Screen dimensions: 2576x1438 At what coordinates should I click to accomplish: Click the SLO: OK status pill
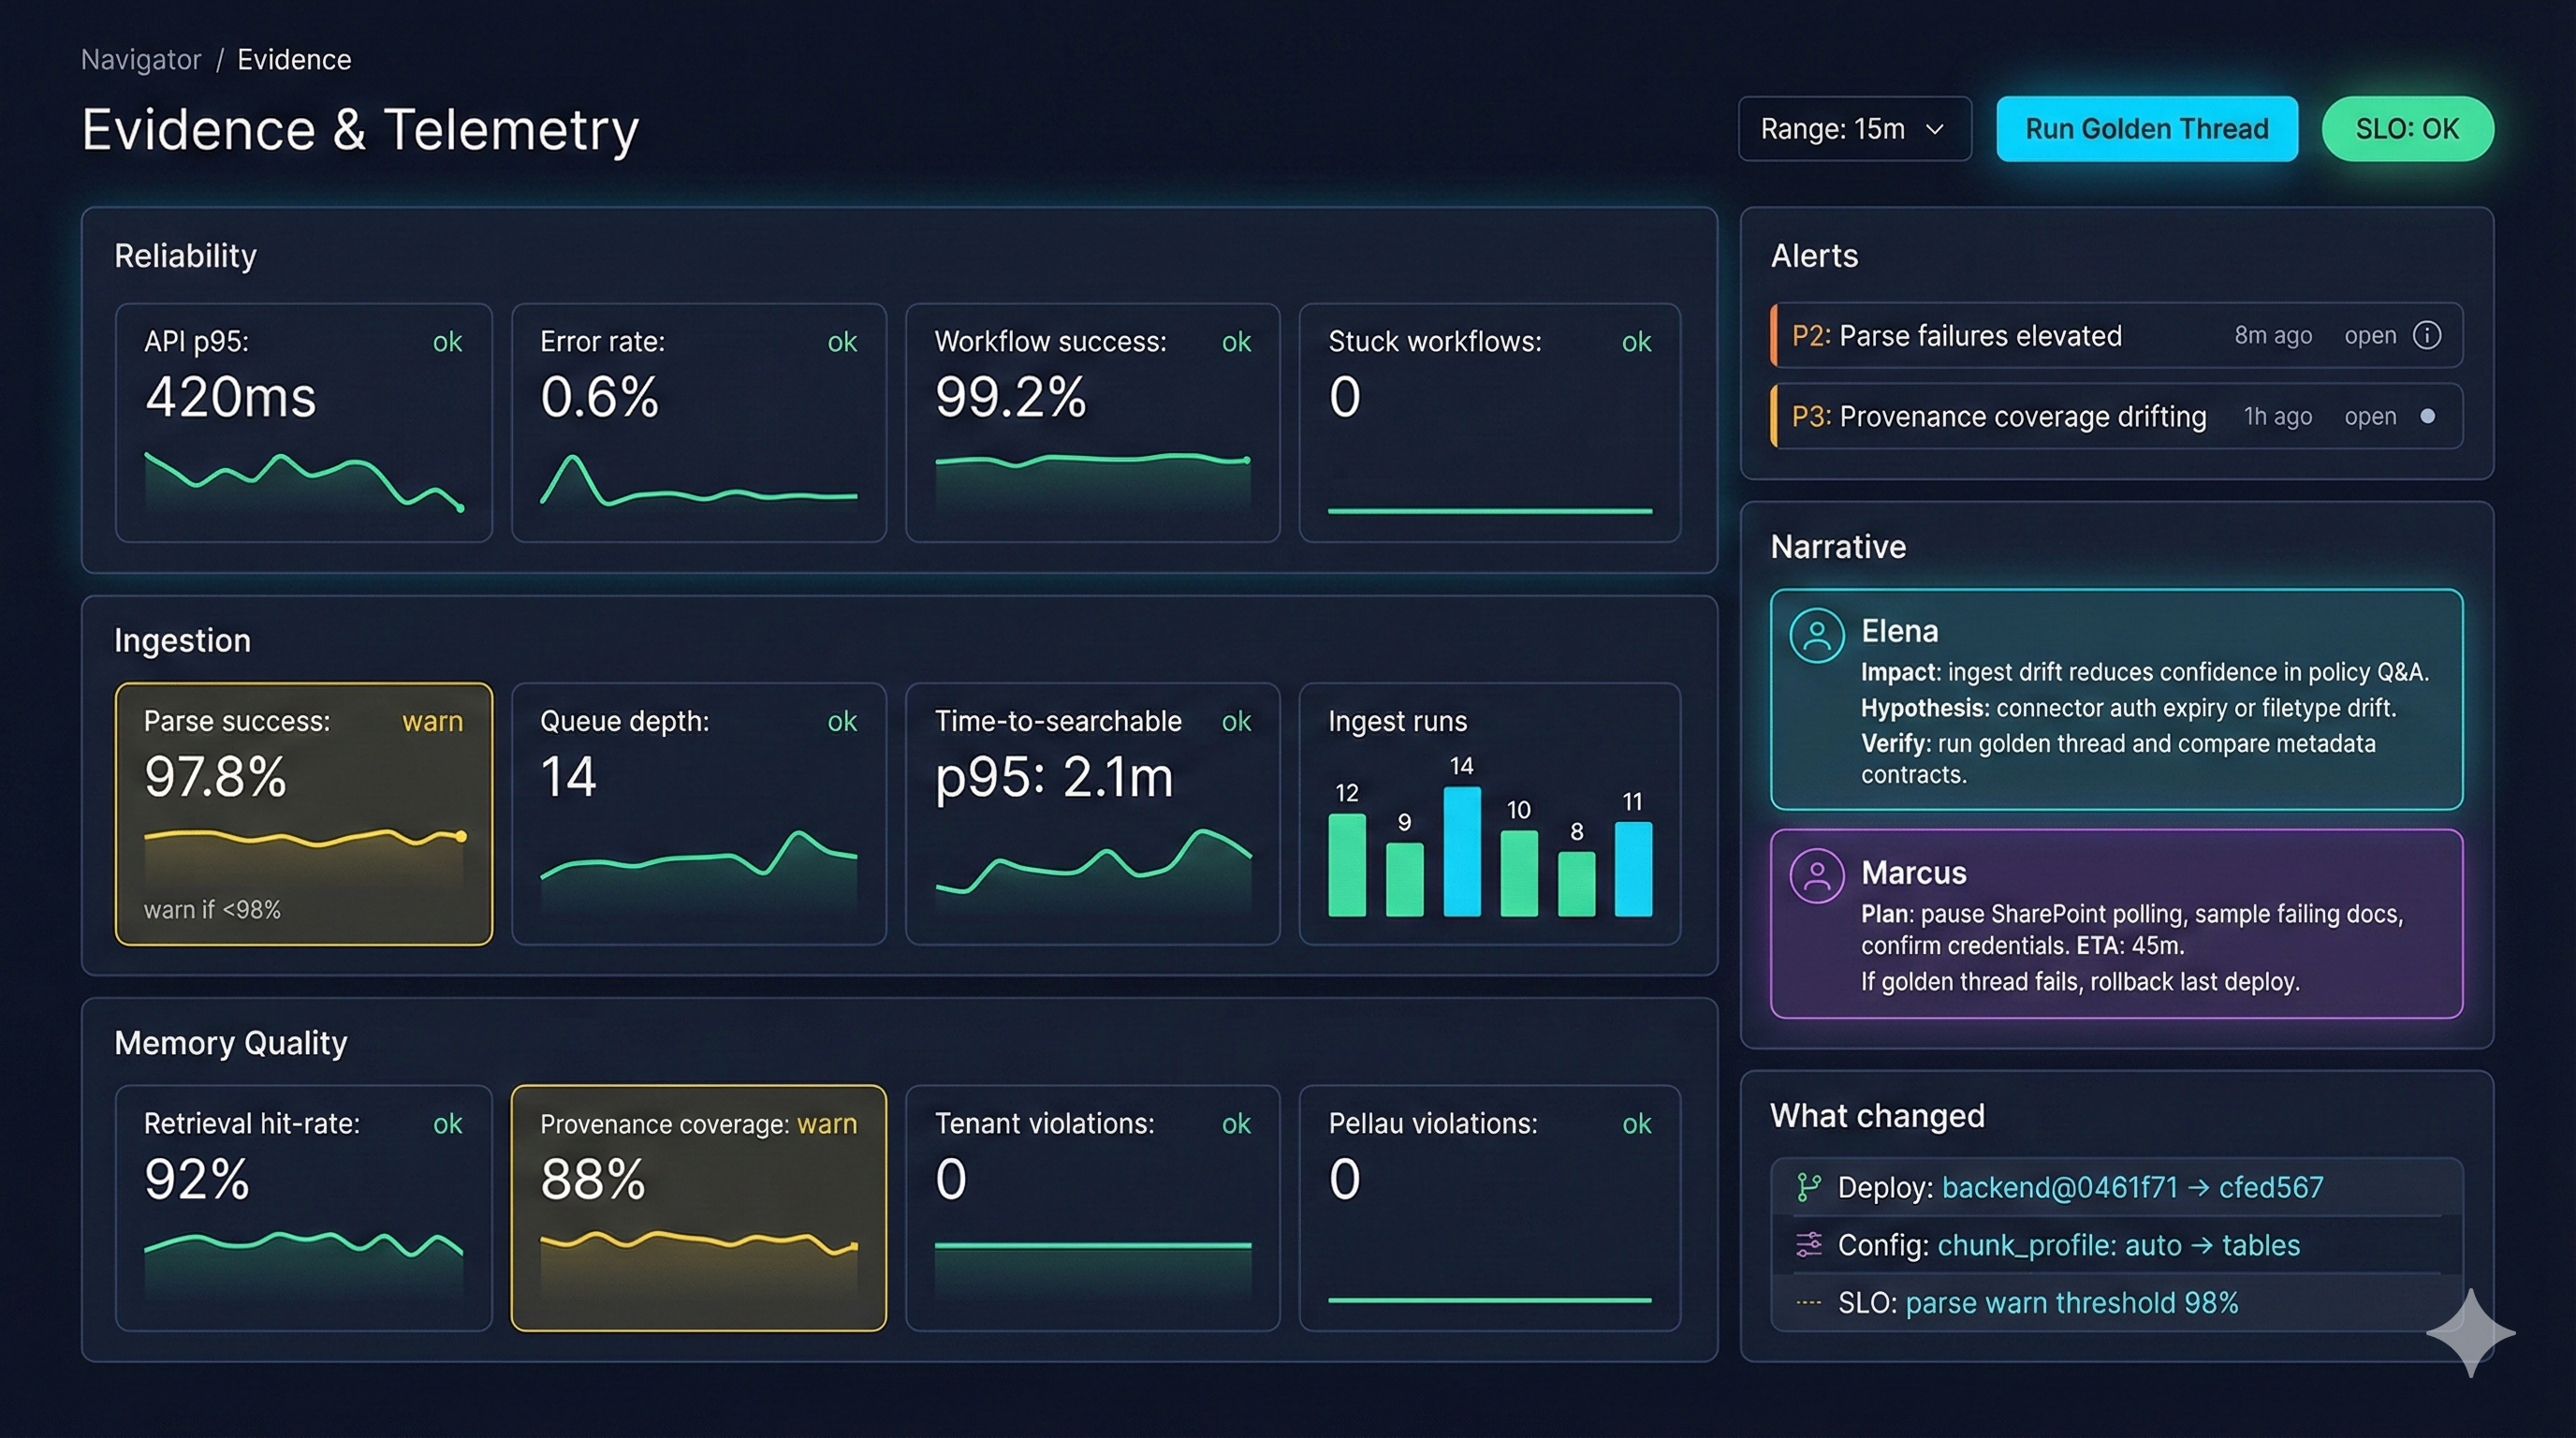2406,129
